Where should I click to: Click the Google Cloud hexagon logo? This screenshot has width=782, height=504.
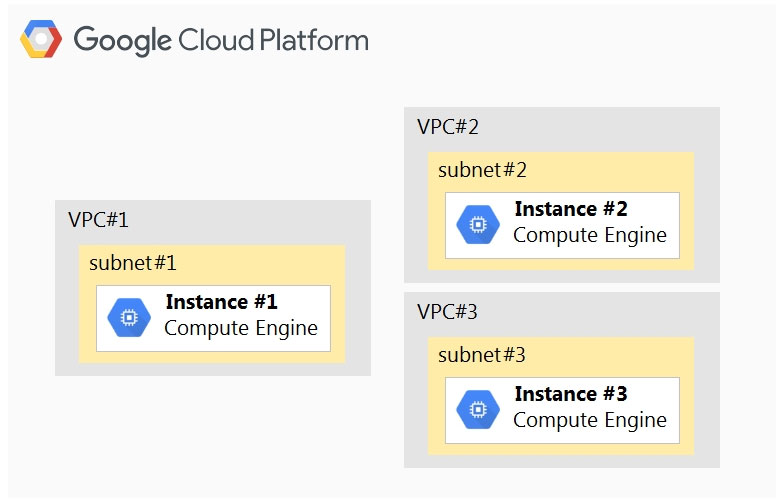tap(41, 40)
